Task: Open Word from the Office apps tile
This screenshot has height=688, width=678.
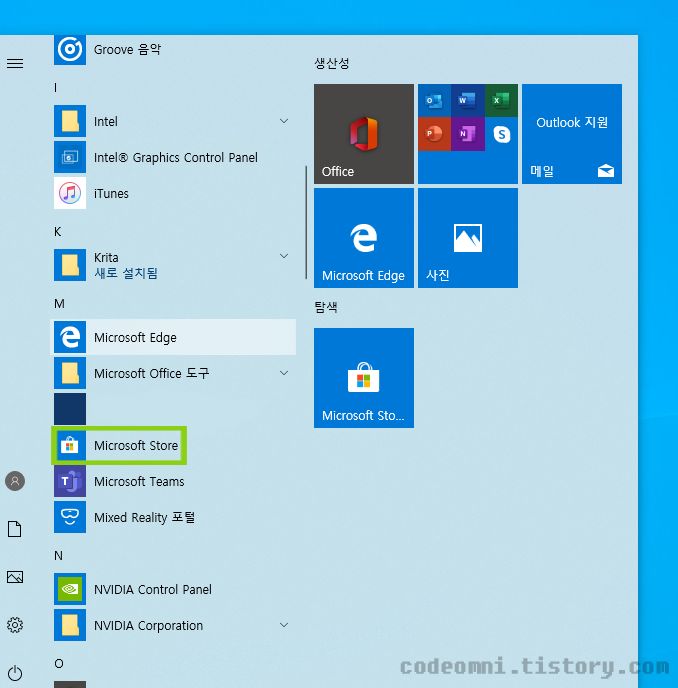Action: point(468,100)
